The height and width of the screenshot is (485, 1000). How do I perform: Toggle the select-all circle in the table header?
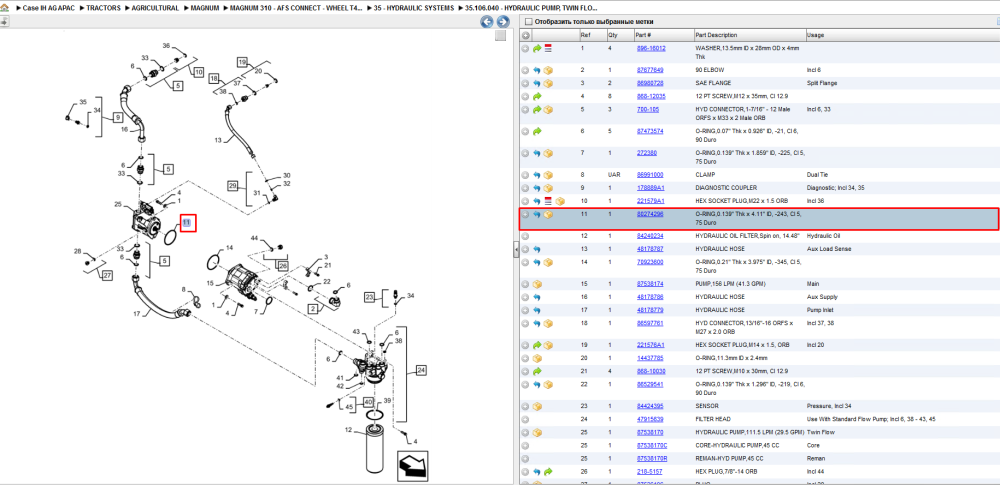tap(526, 35)
